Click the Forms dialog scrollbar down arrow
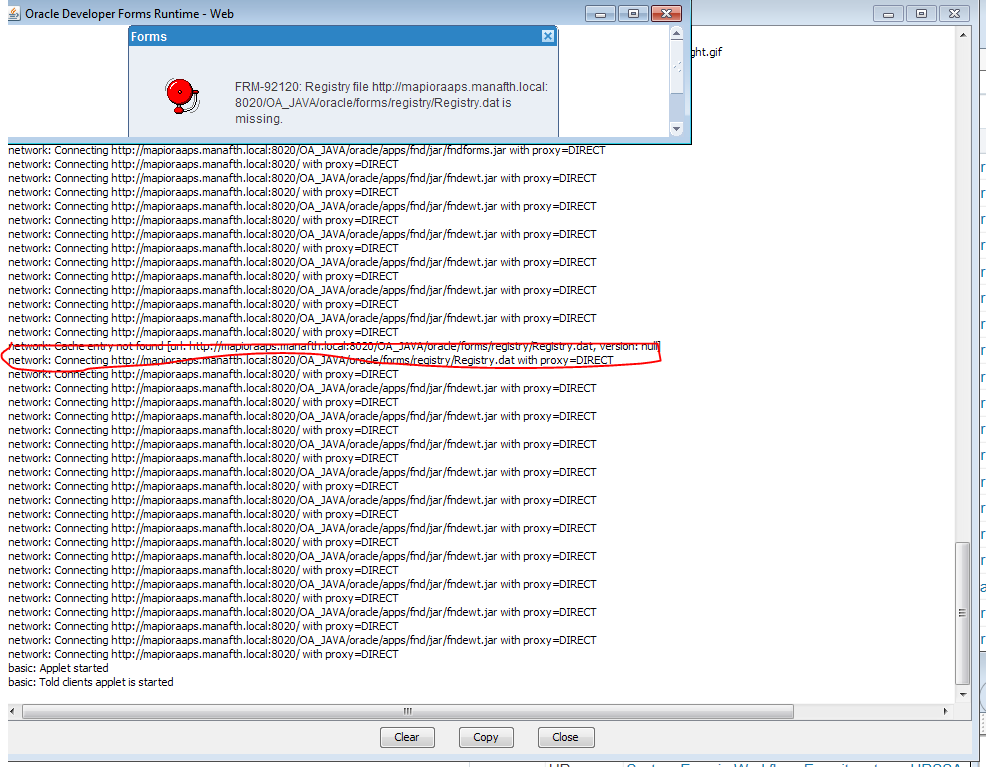 point(677,129)
